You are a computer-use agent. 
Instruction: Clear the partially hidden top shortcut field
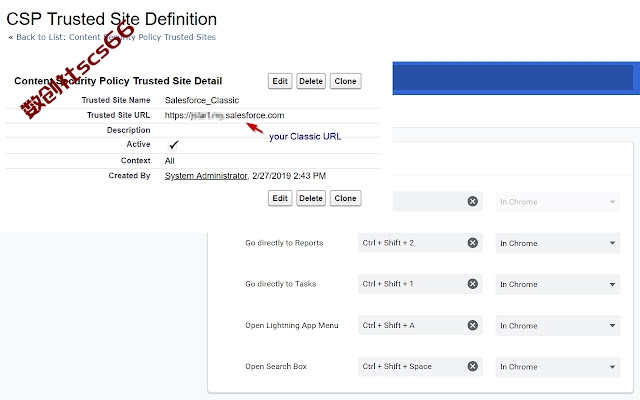coord(473,201)
